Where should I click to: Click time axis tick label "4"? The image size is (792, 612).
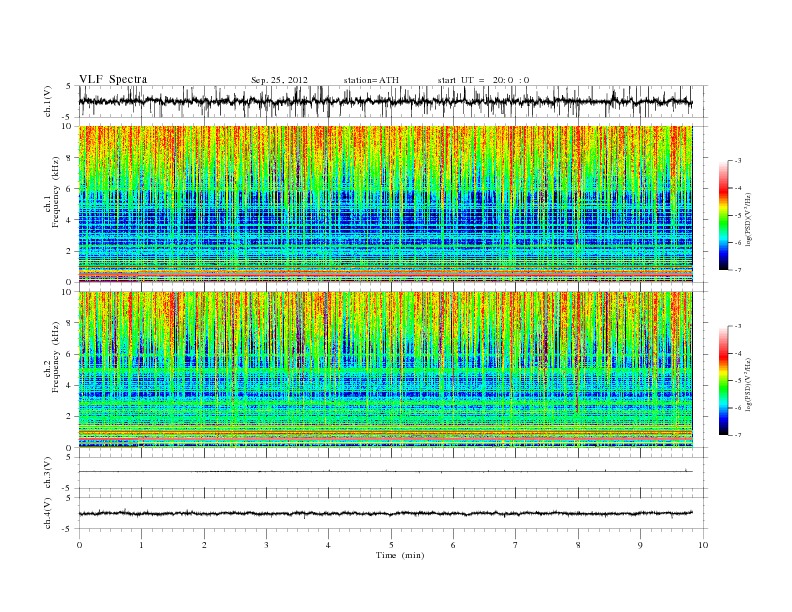click(328, 545)
